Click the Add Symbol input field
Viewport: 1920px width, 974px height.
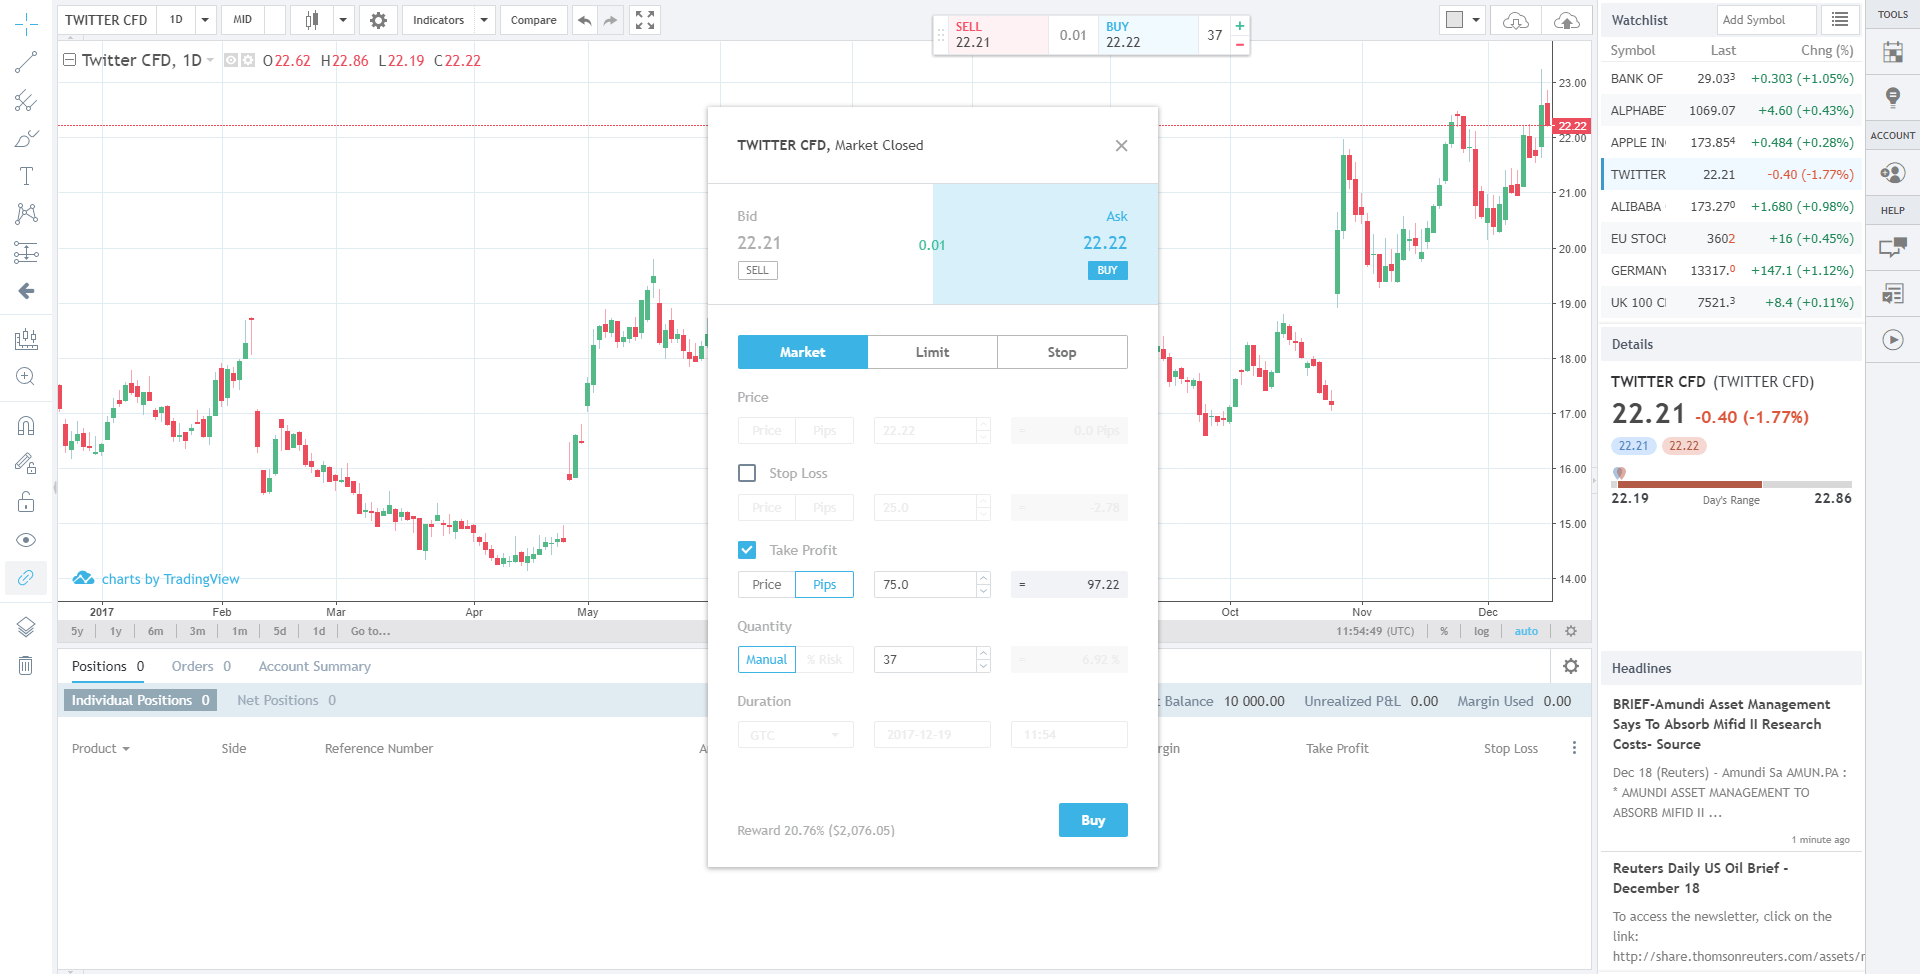point(1766,19)
